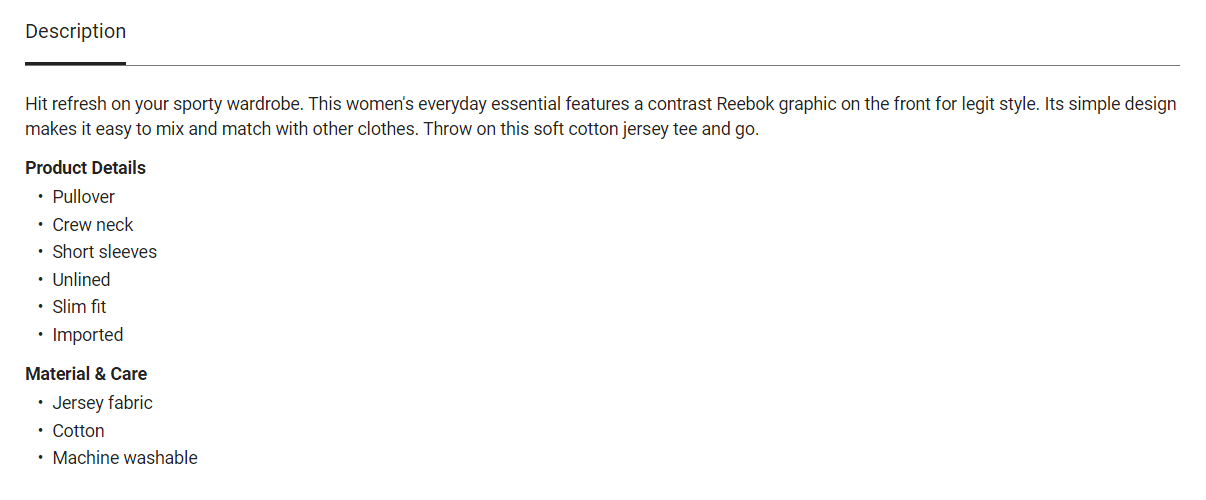1206x500 pixels.
Task: Select the Pullover list item
Action: point(84,197)
